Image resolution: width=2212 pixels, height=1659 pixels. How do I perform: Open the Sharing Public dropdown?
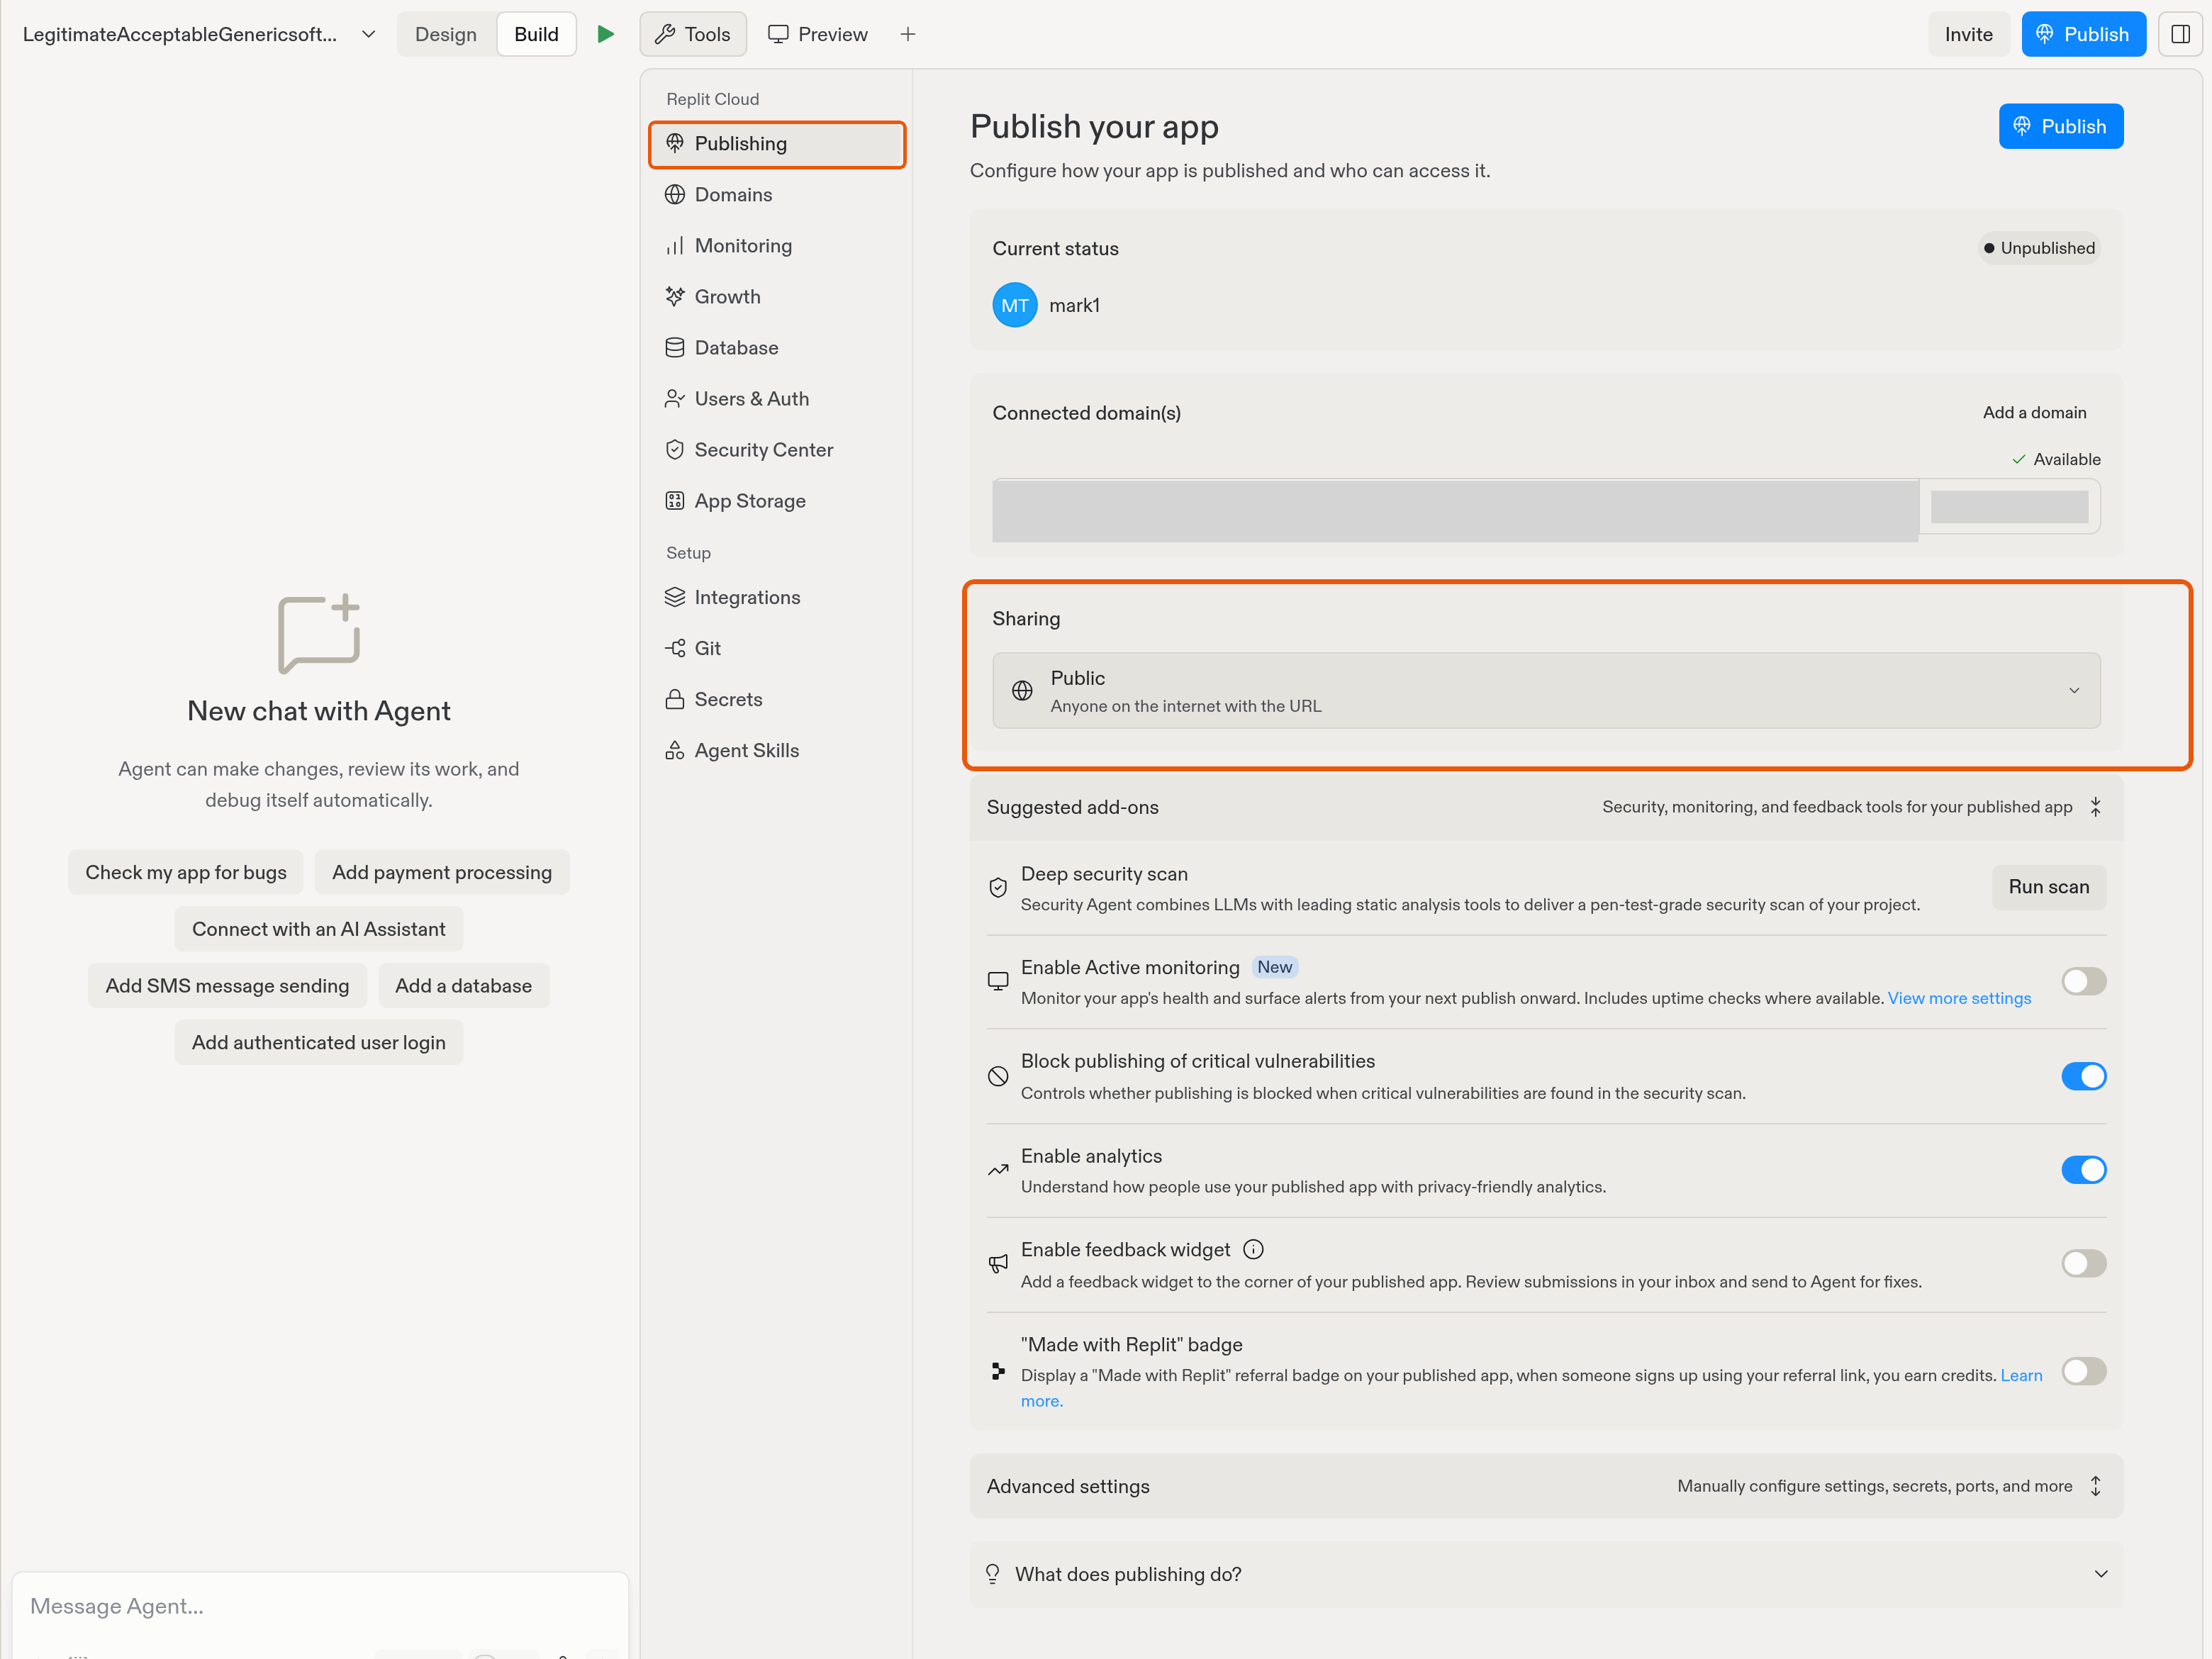point(1546,691)
